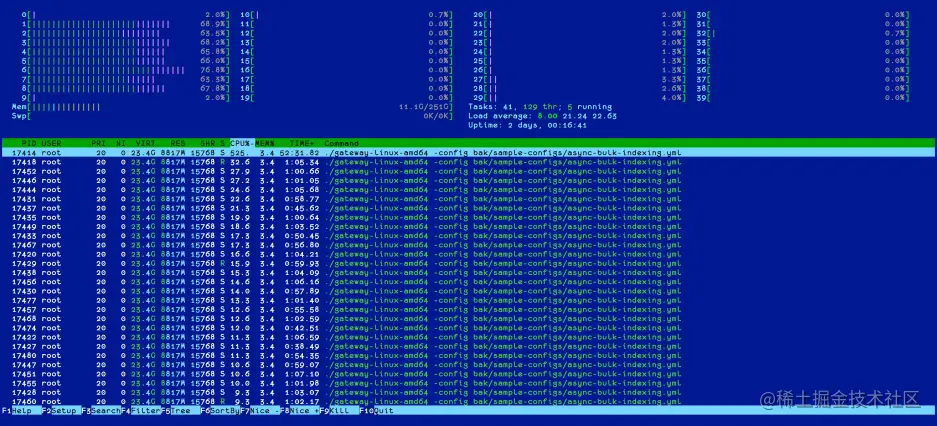The width and height of the screenshot is (937, 426).
Task: Select process row with PID 17457
Action: (468, 309)
